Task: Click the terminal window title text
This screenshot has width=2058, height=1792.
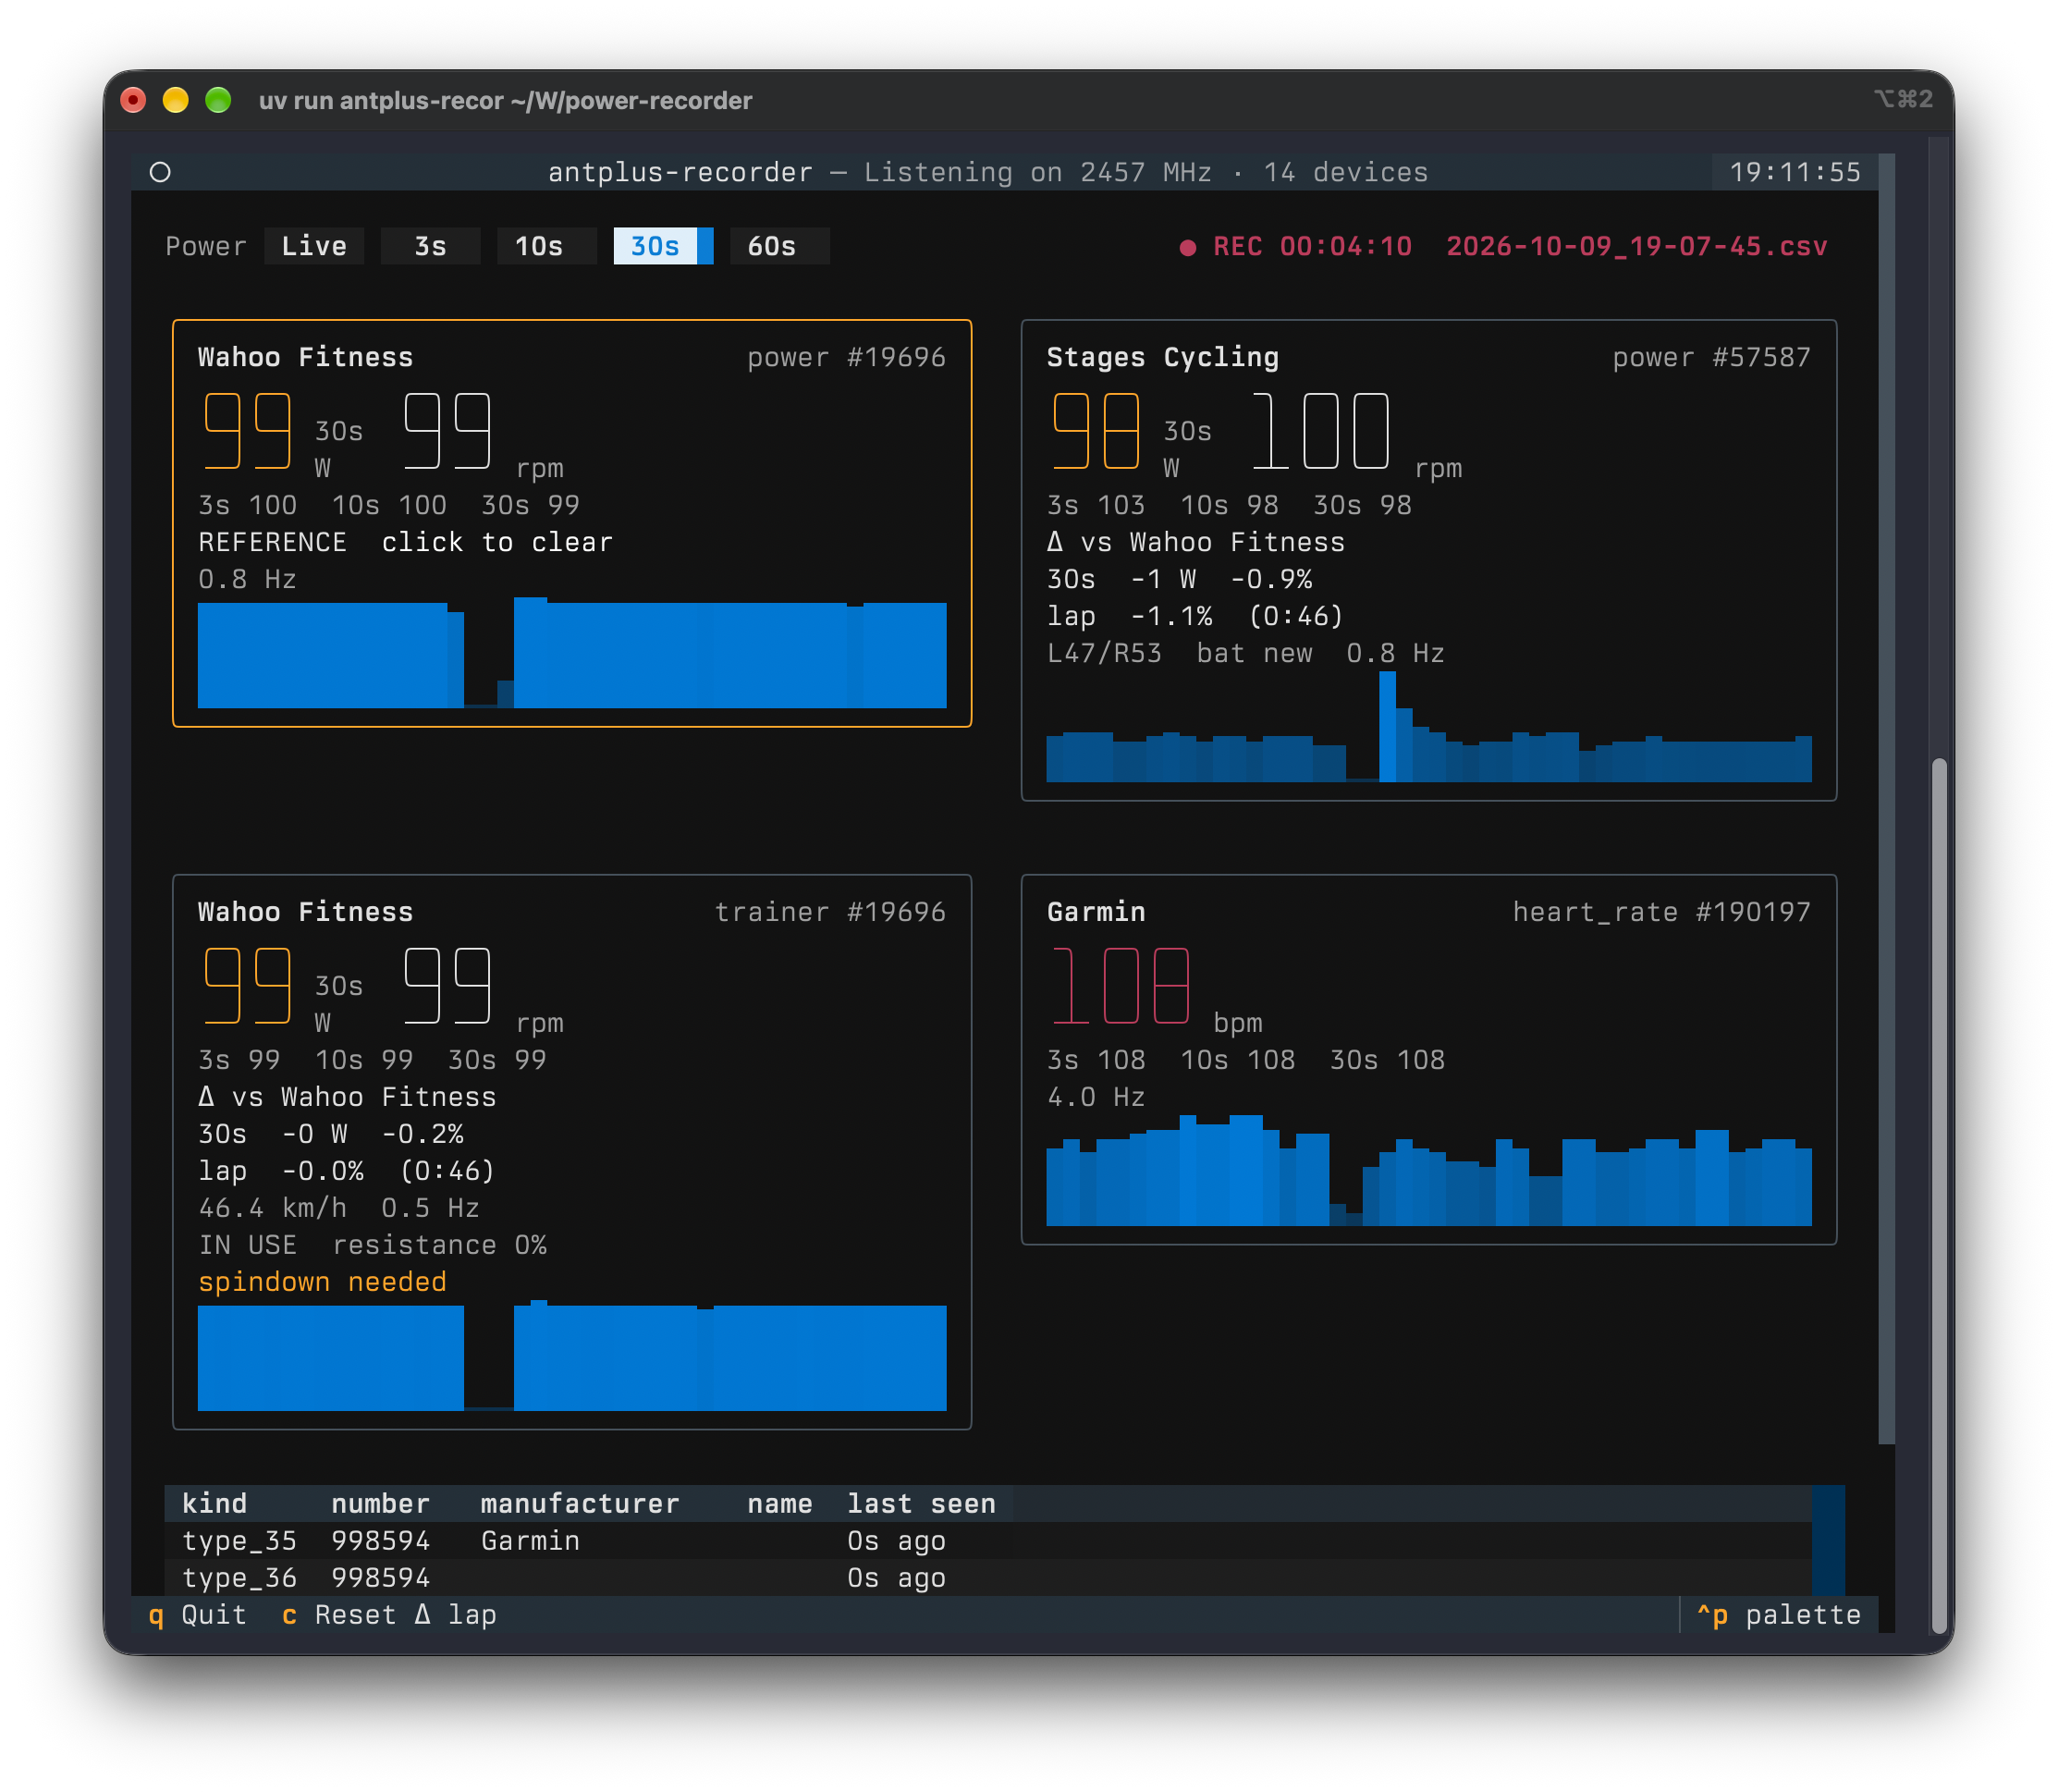Action: click(505, 100)
